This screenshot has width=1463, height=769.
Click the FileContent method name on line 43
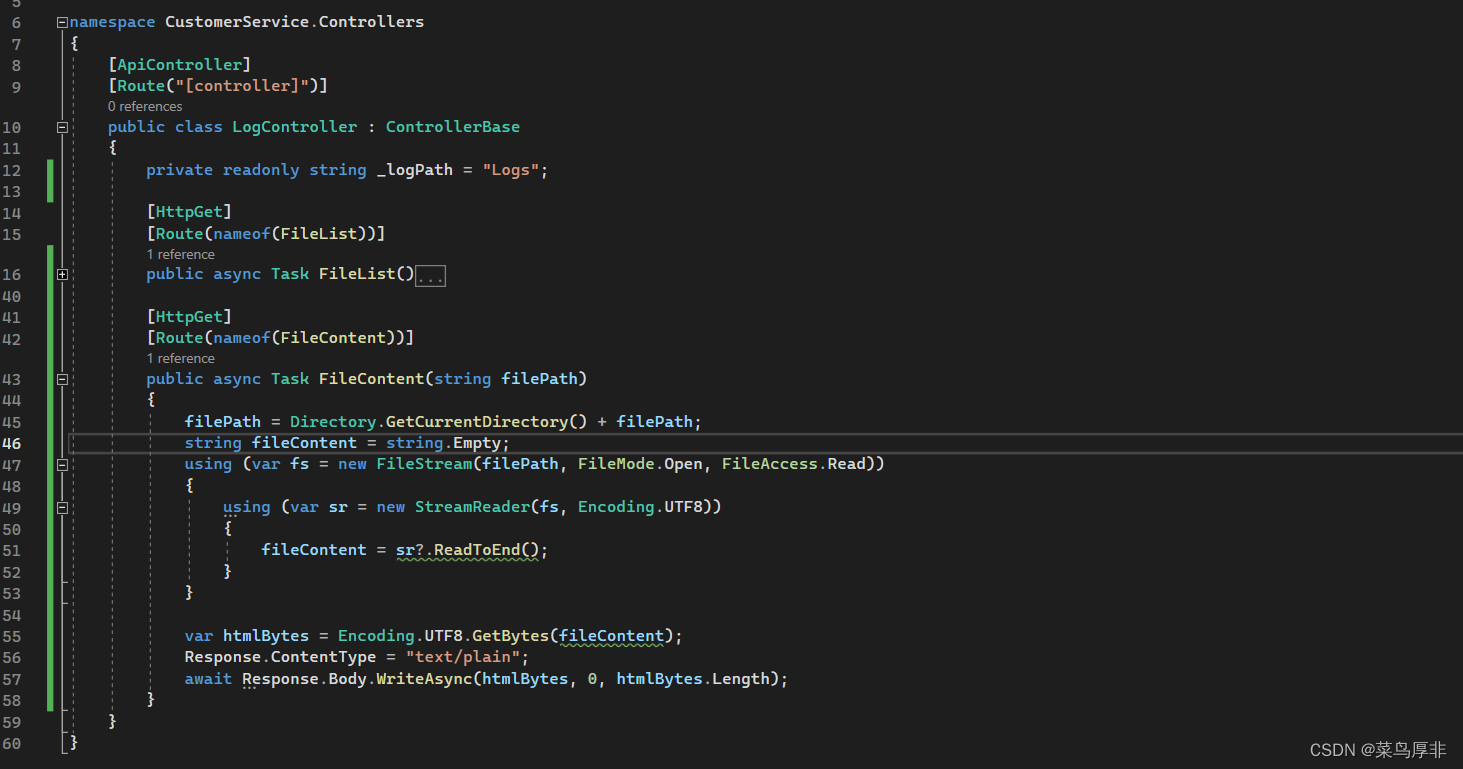click(x=372, y=379)
